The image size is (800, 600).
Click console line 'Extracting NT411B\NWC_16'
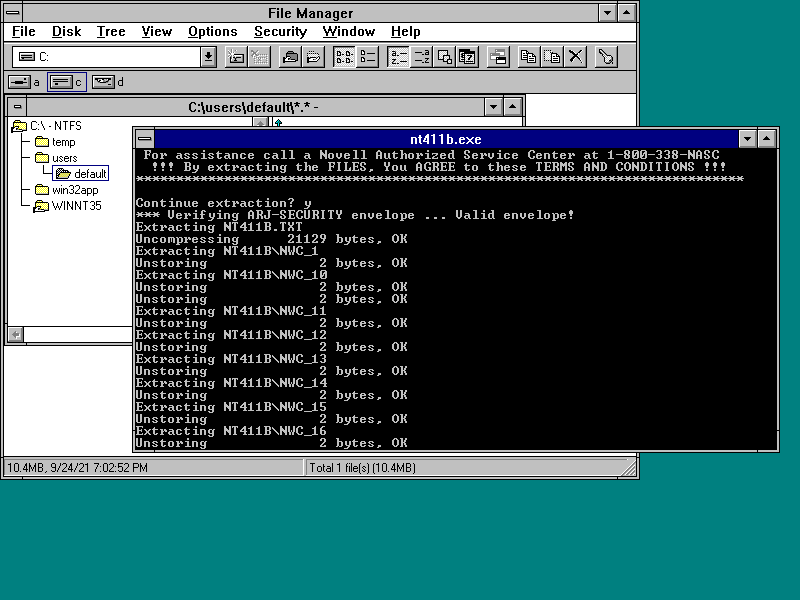[x=231, y=431]
